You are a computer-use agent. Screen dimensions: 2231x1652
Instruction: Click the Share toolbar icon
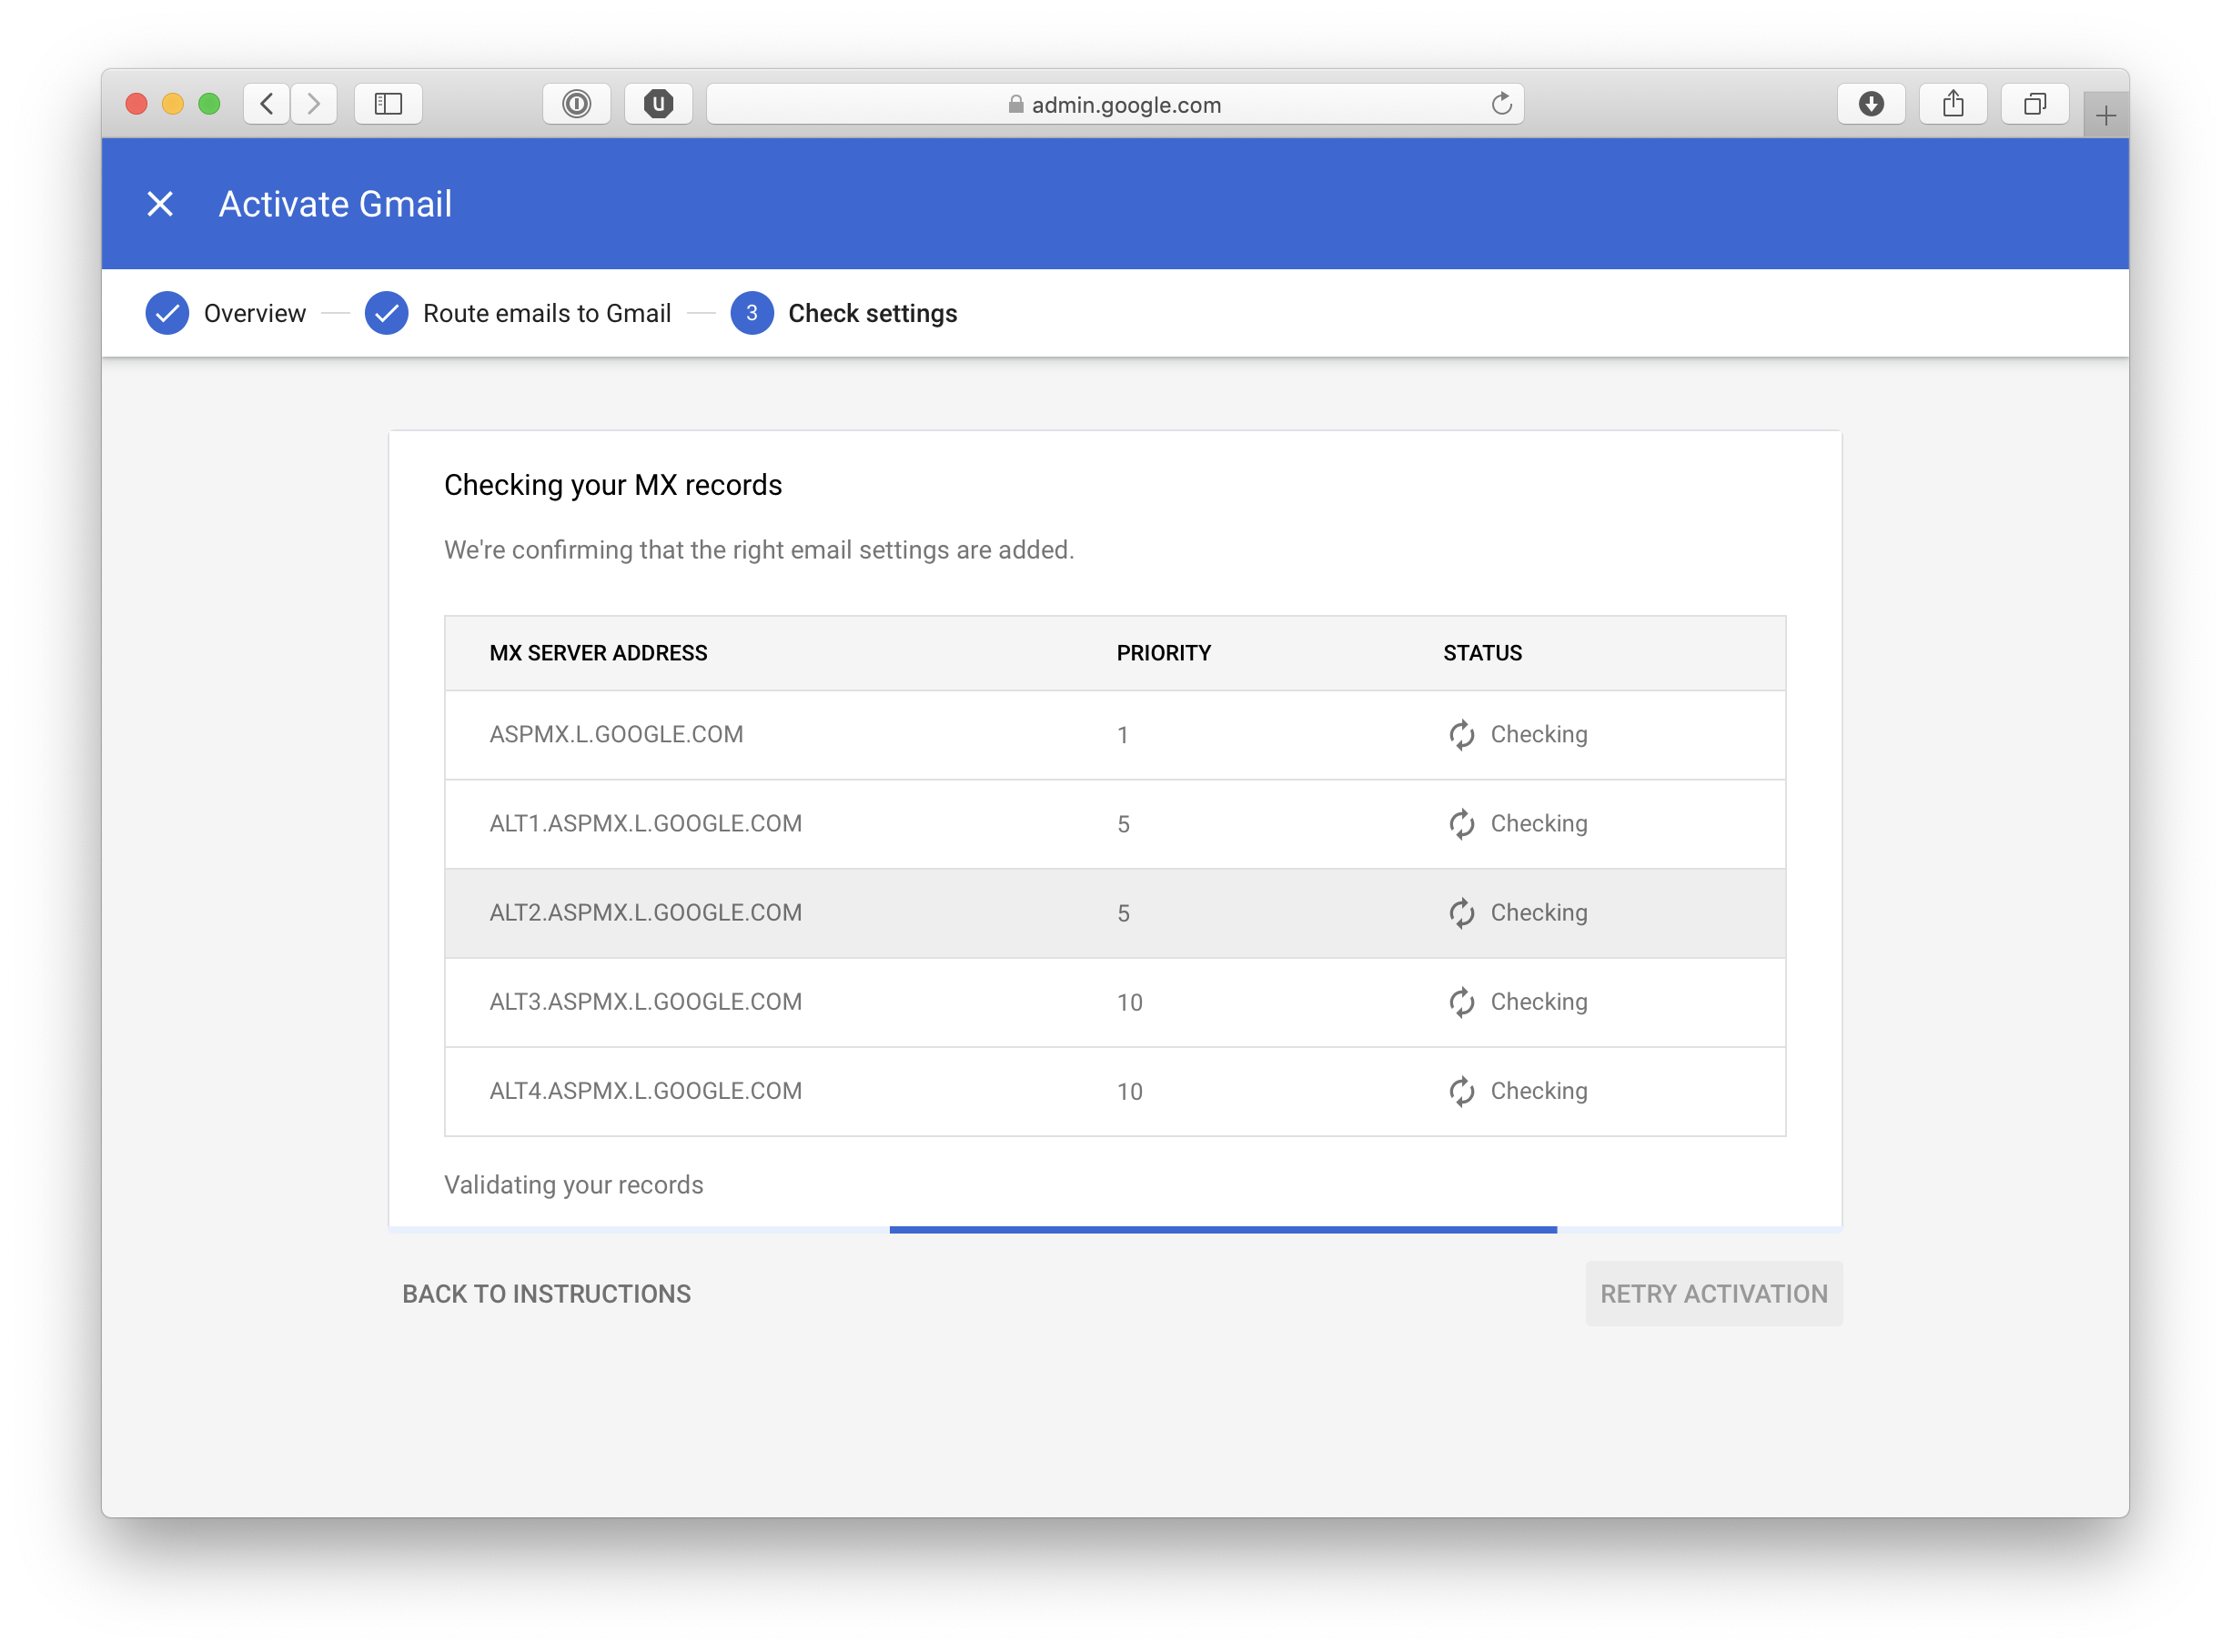(1953, 104)
